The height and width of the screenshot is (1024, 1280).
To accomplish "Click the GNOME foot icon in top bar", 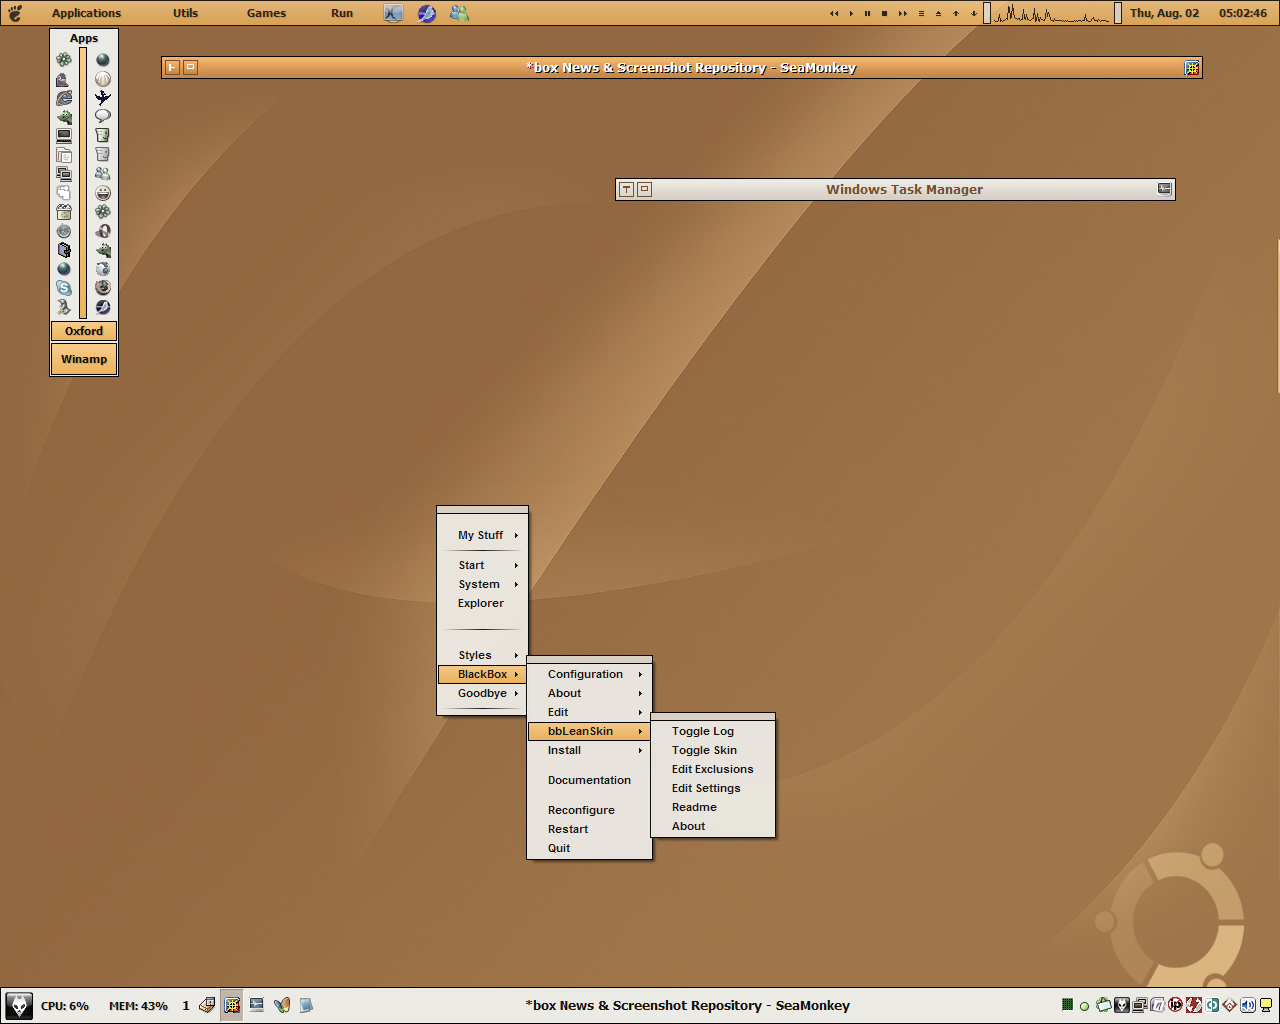I will [x=15, y=13].
